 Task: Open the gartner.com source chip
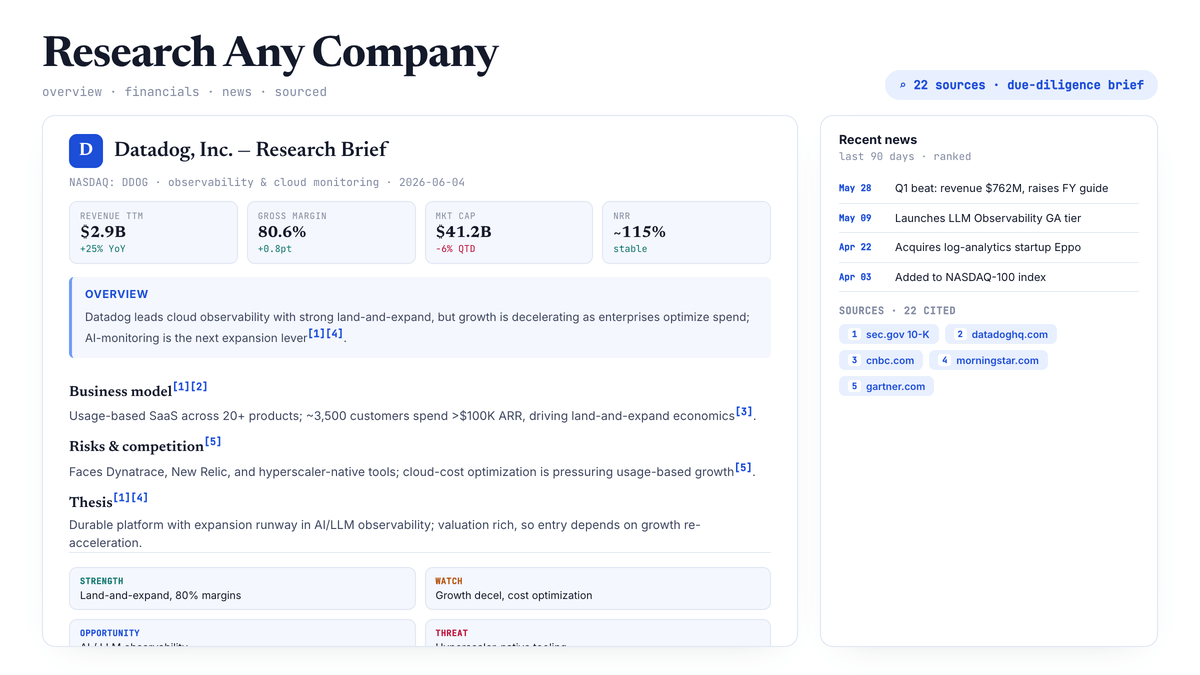click(x=886, y=386)
